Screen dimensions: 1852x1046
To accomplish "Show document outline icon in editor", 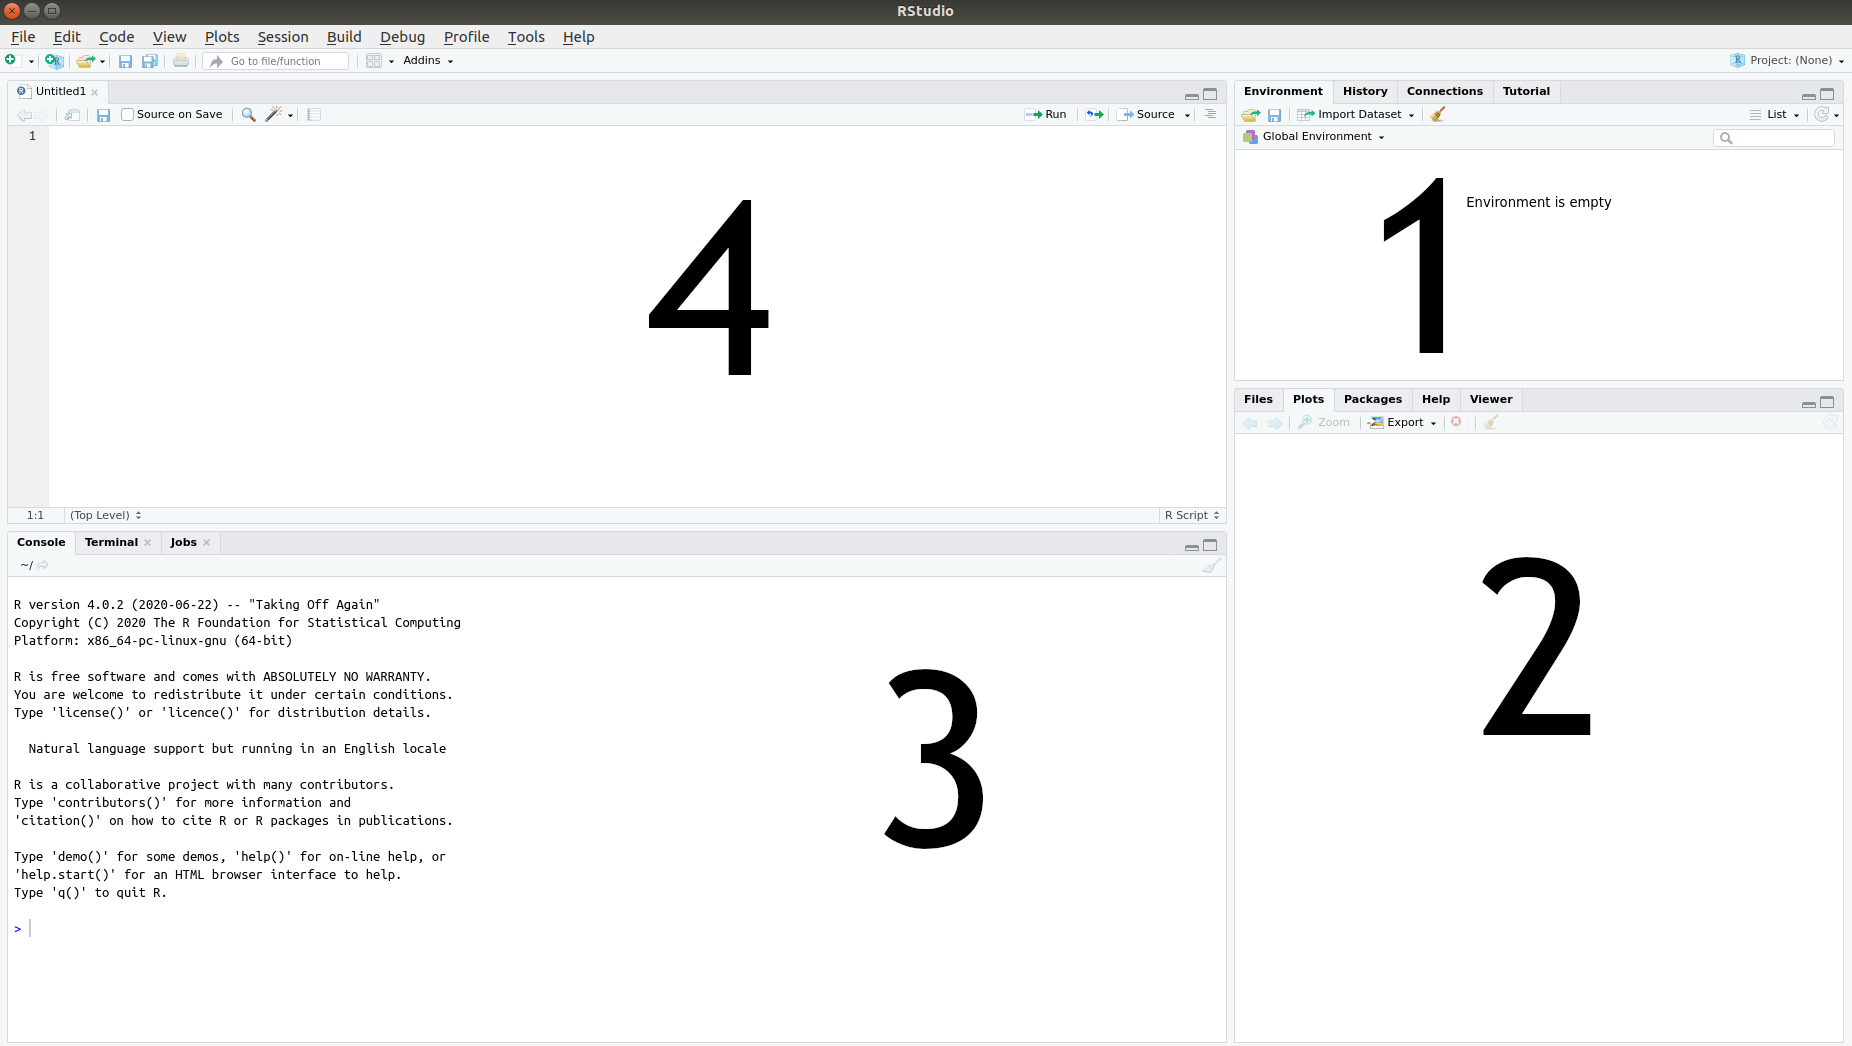I will (x=1210, y=114).
